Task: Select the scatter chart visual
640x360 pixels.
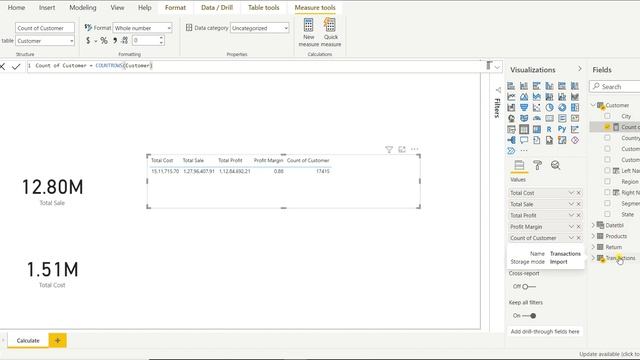Action: click(x=536, y=107)
